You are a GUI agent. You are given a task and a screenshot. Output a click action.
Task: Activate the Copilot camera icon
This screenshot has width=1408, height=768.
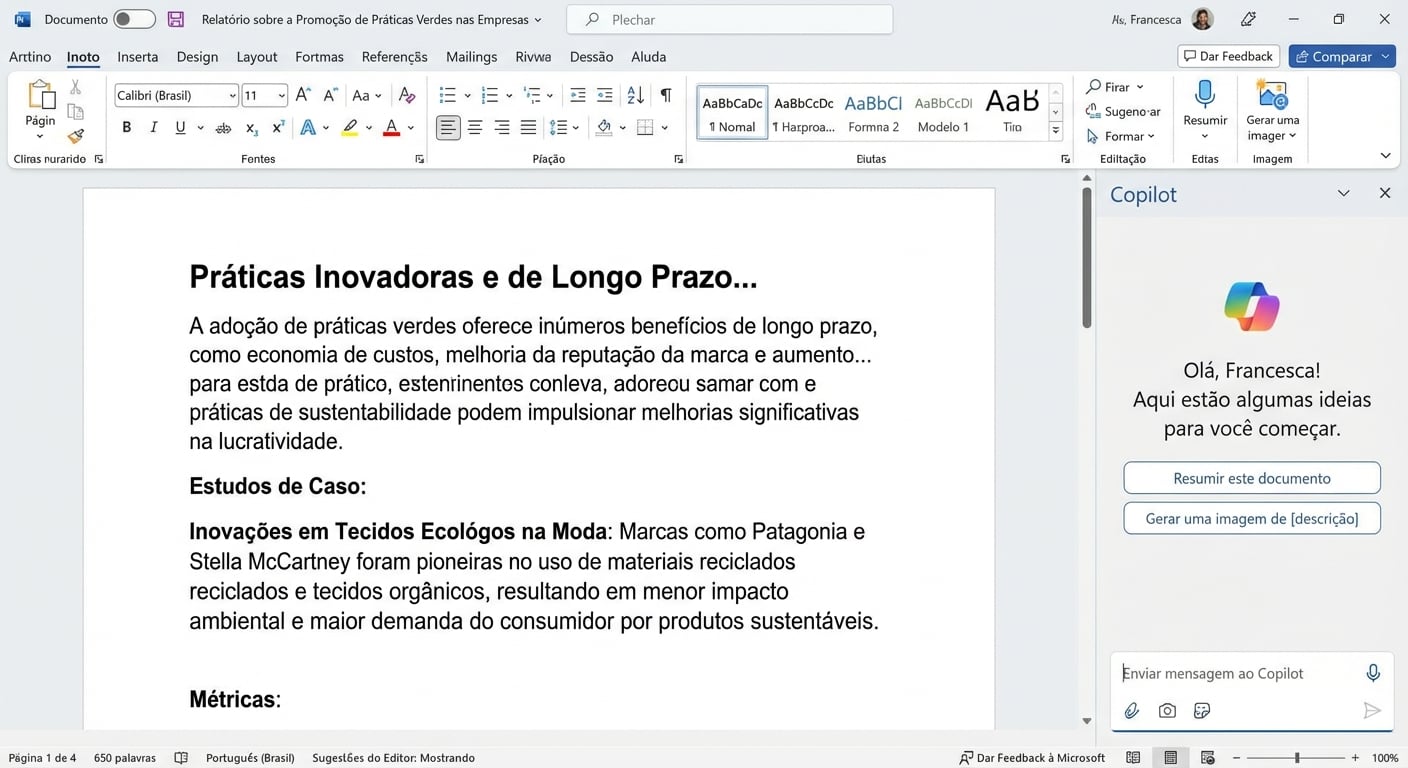[x=1167, y=710]
